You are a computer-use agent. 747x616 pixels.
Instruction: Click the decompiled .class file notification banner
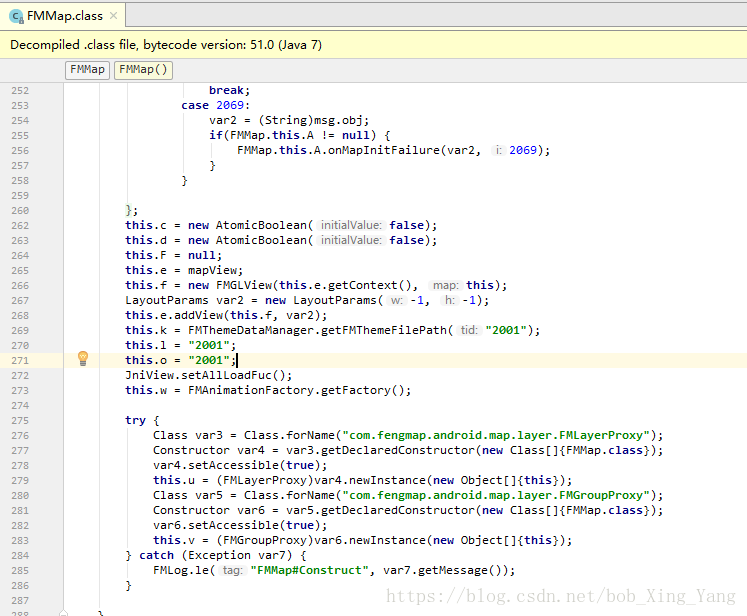(374, 45)
